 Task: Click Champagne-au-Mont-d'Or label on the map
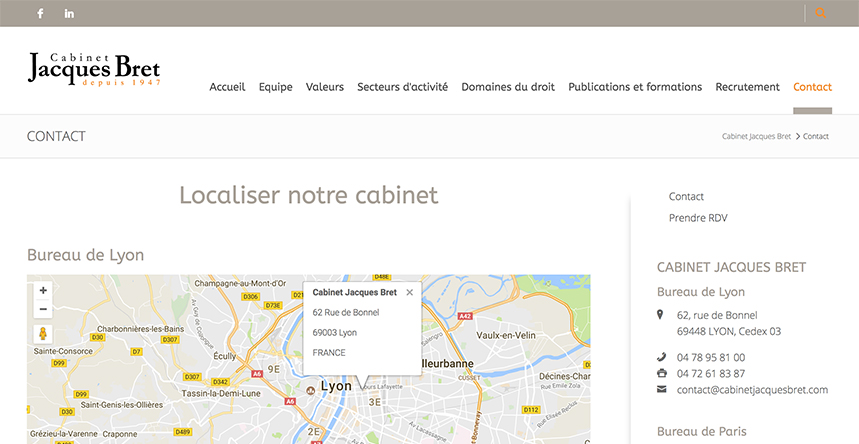[240, 283]
